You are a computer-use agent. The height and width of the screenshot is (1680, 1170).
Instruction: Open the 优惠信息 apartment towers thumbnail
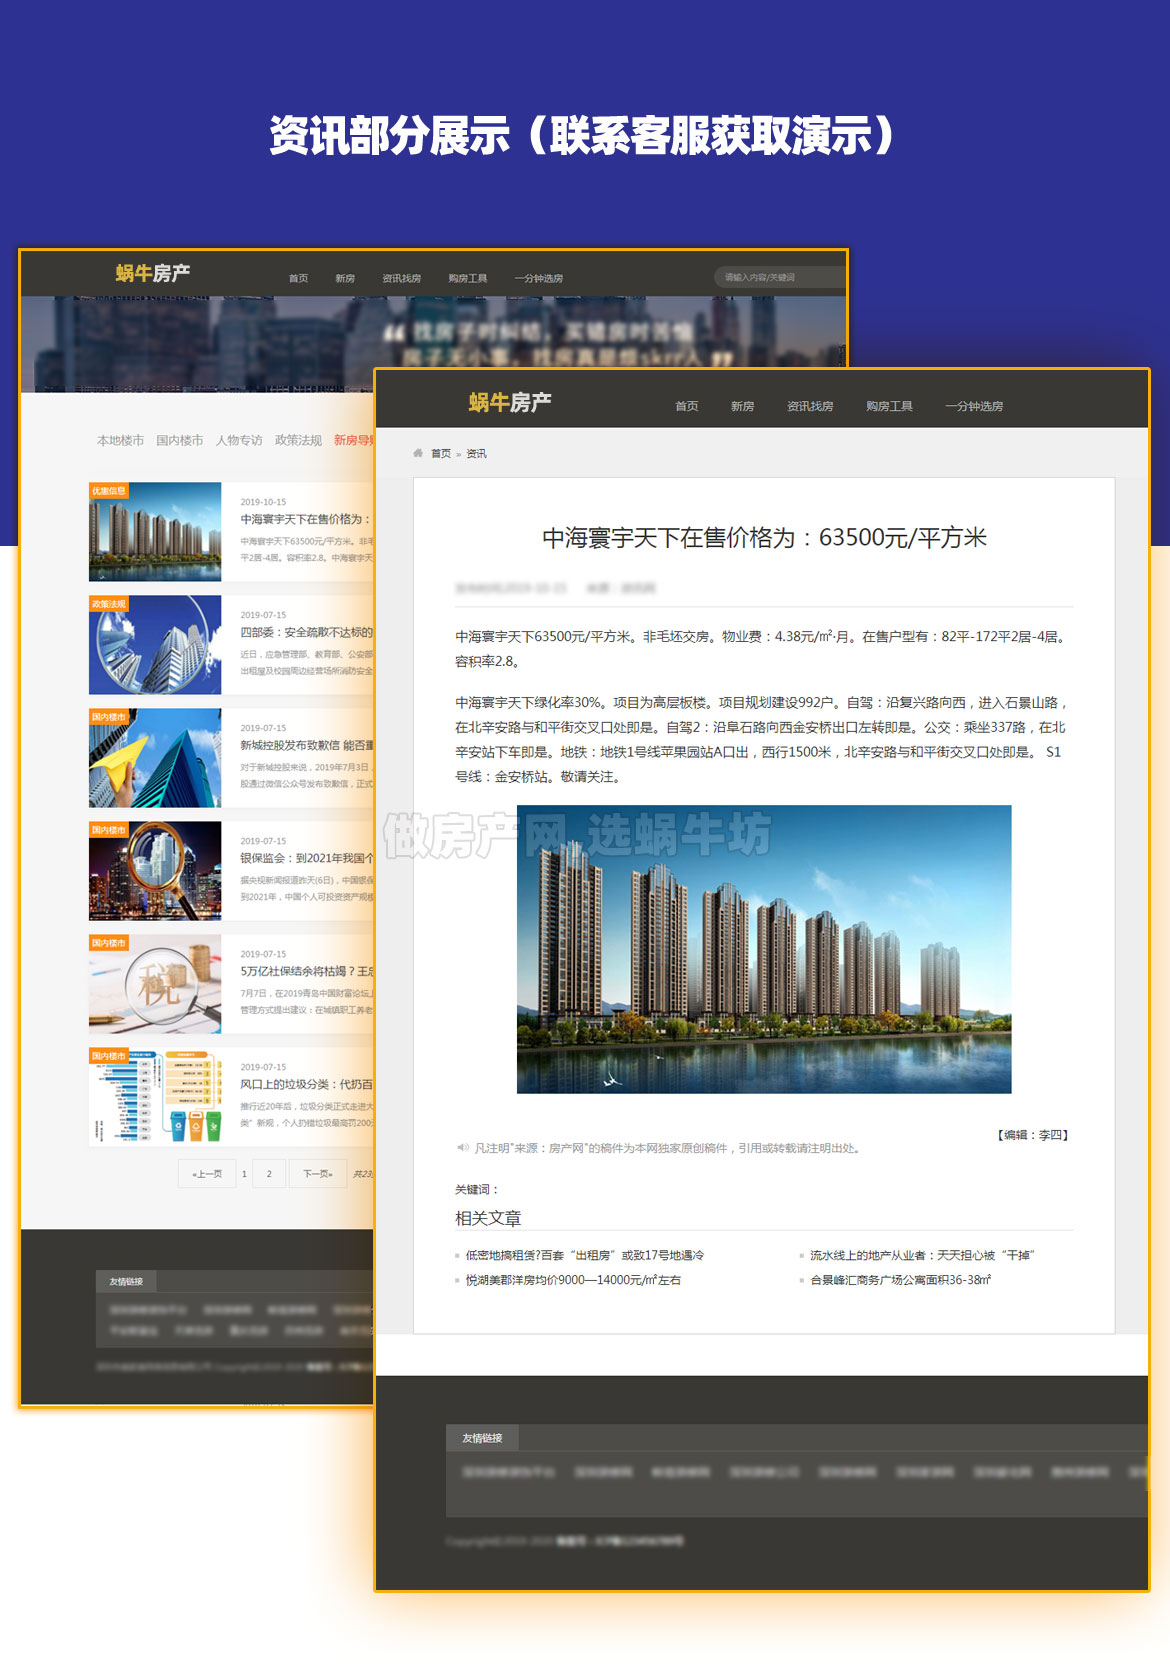pos(155,532)
